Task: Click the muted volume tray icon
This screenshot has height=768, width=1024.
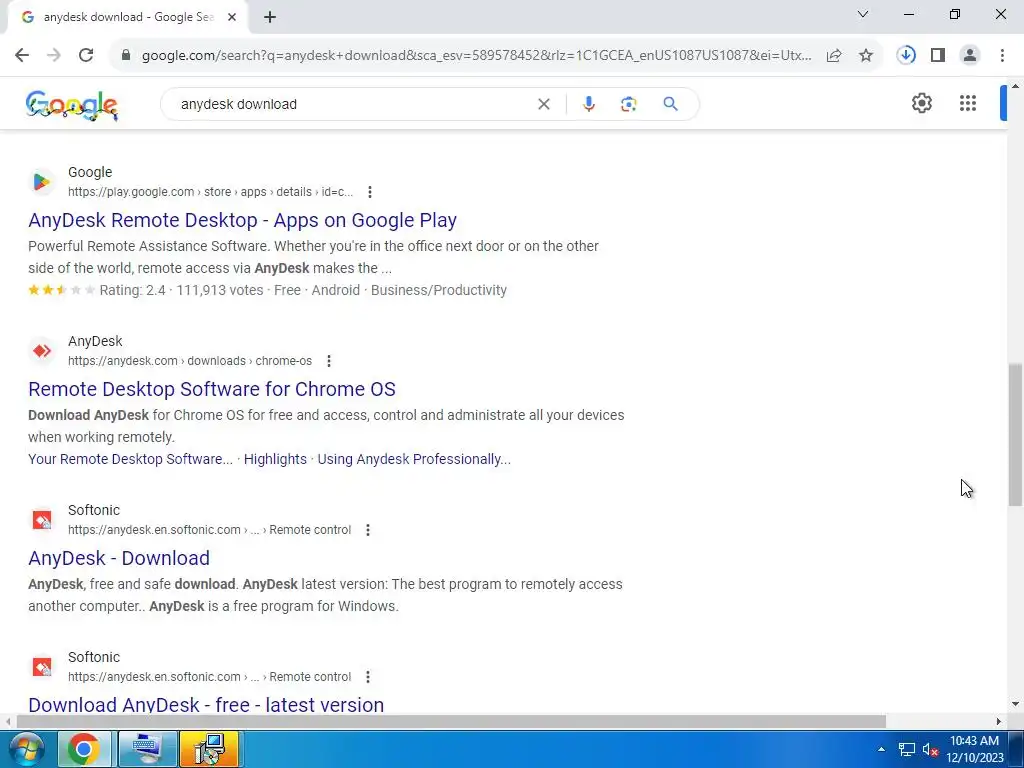Action: [x=930, y=749]
